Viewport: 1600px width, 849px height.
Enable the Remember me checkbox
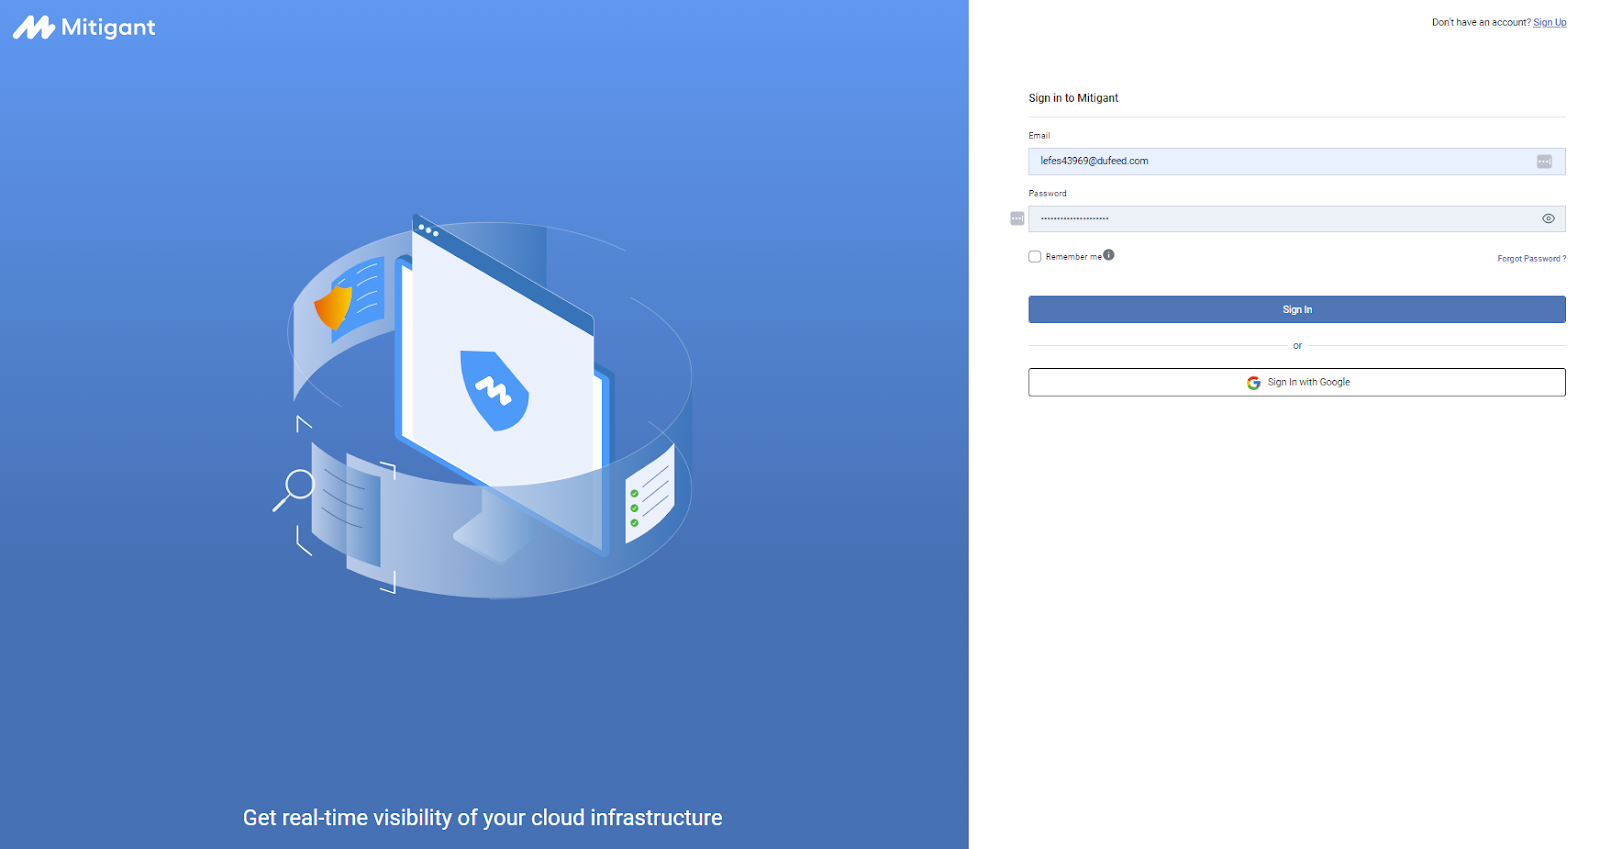[x=1035, y=257]
